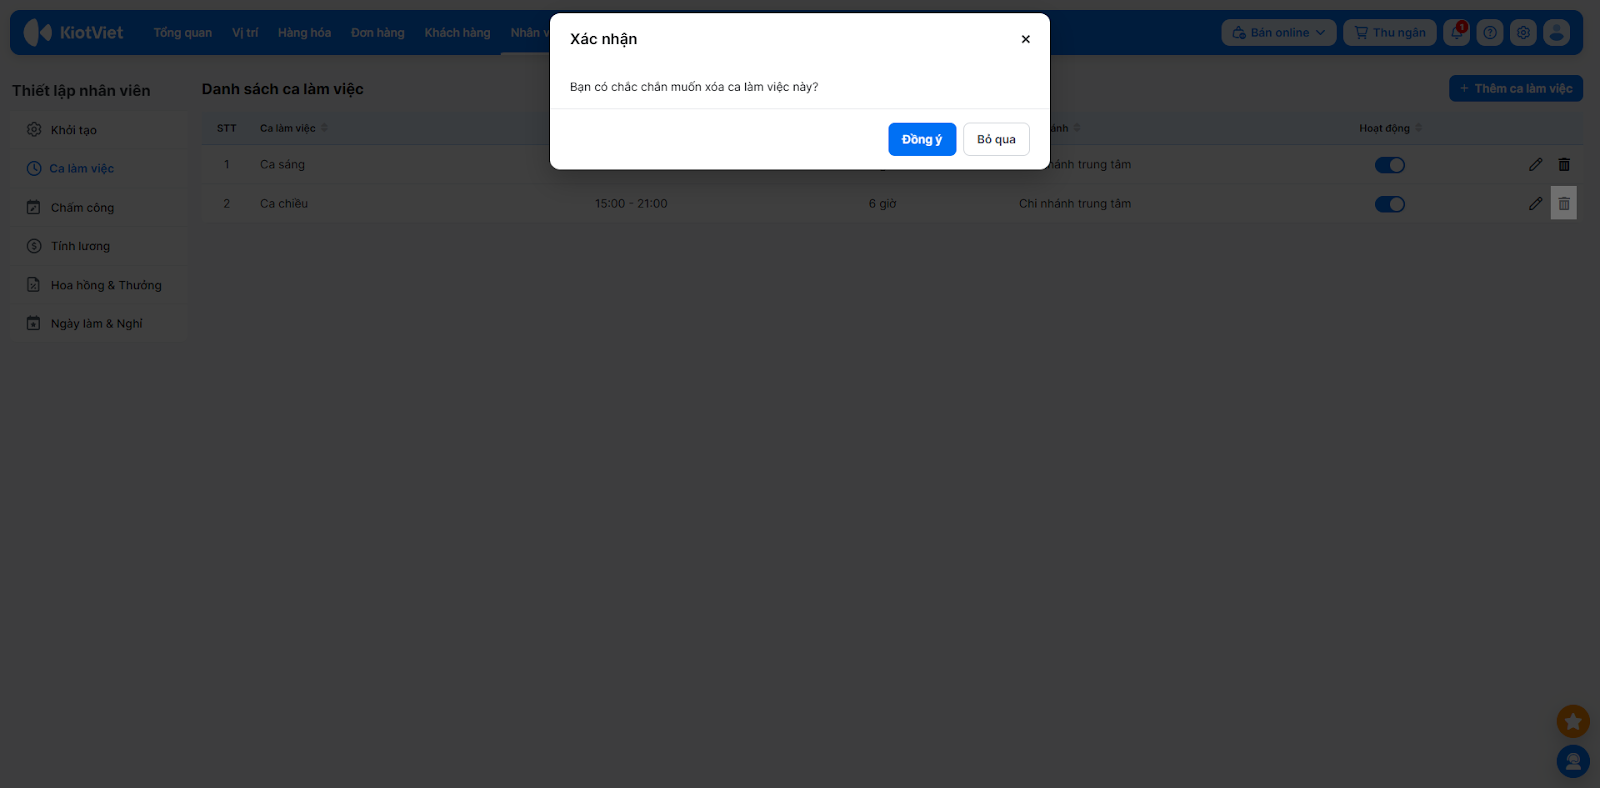Click the Thêm ca làm việc button
The width and height of the screenshot is (1600, 788).
coord(1516,89)
